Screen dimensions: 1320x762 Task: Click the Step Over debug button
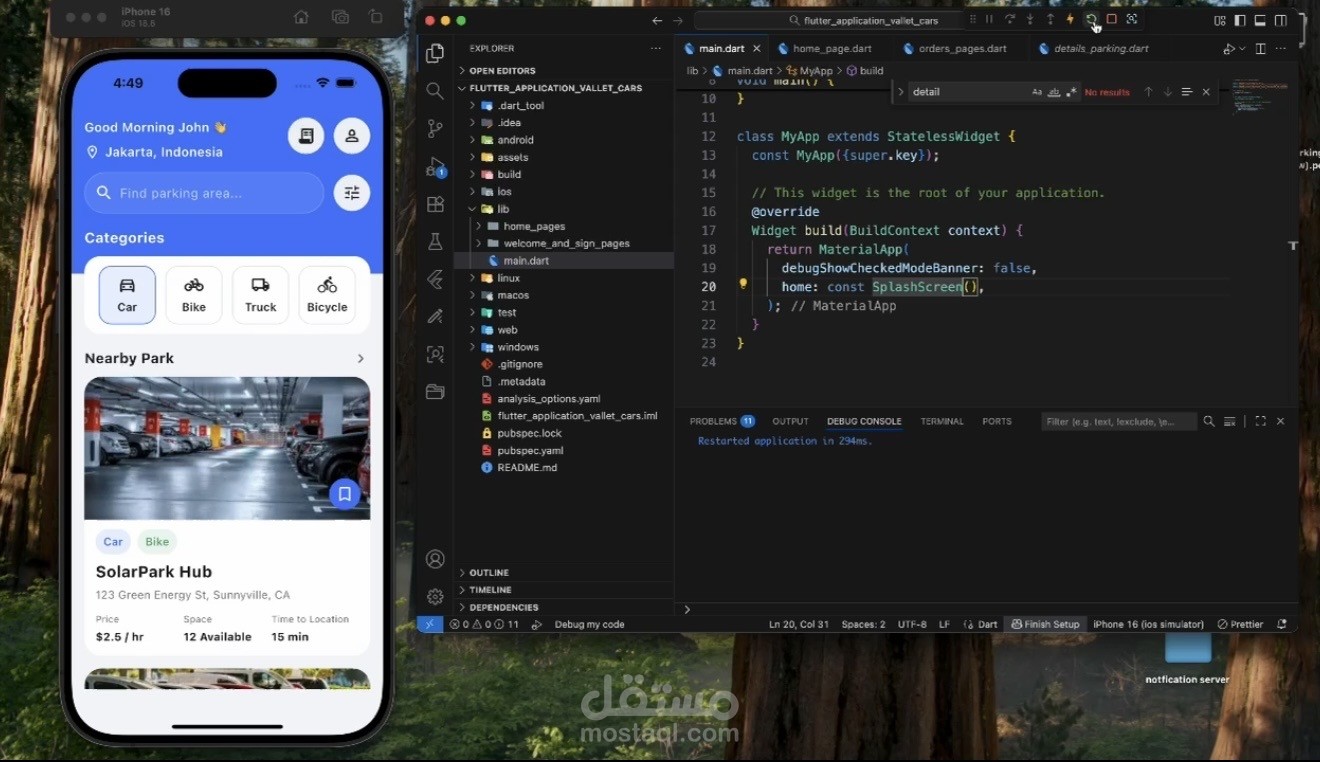click(x=1010, y=19)
